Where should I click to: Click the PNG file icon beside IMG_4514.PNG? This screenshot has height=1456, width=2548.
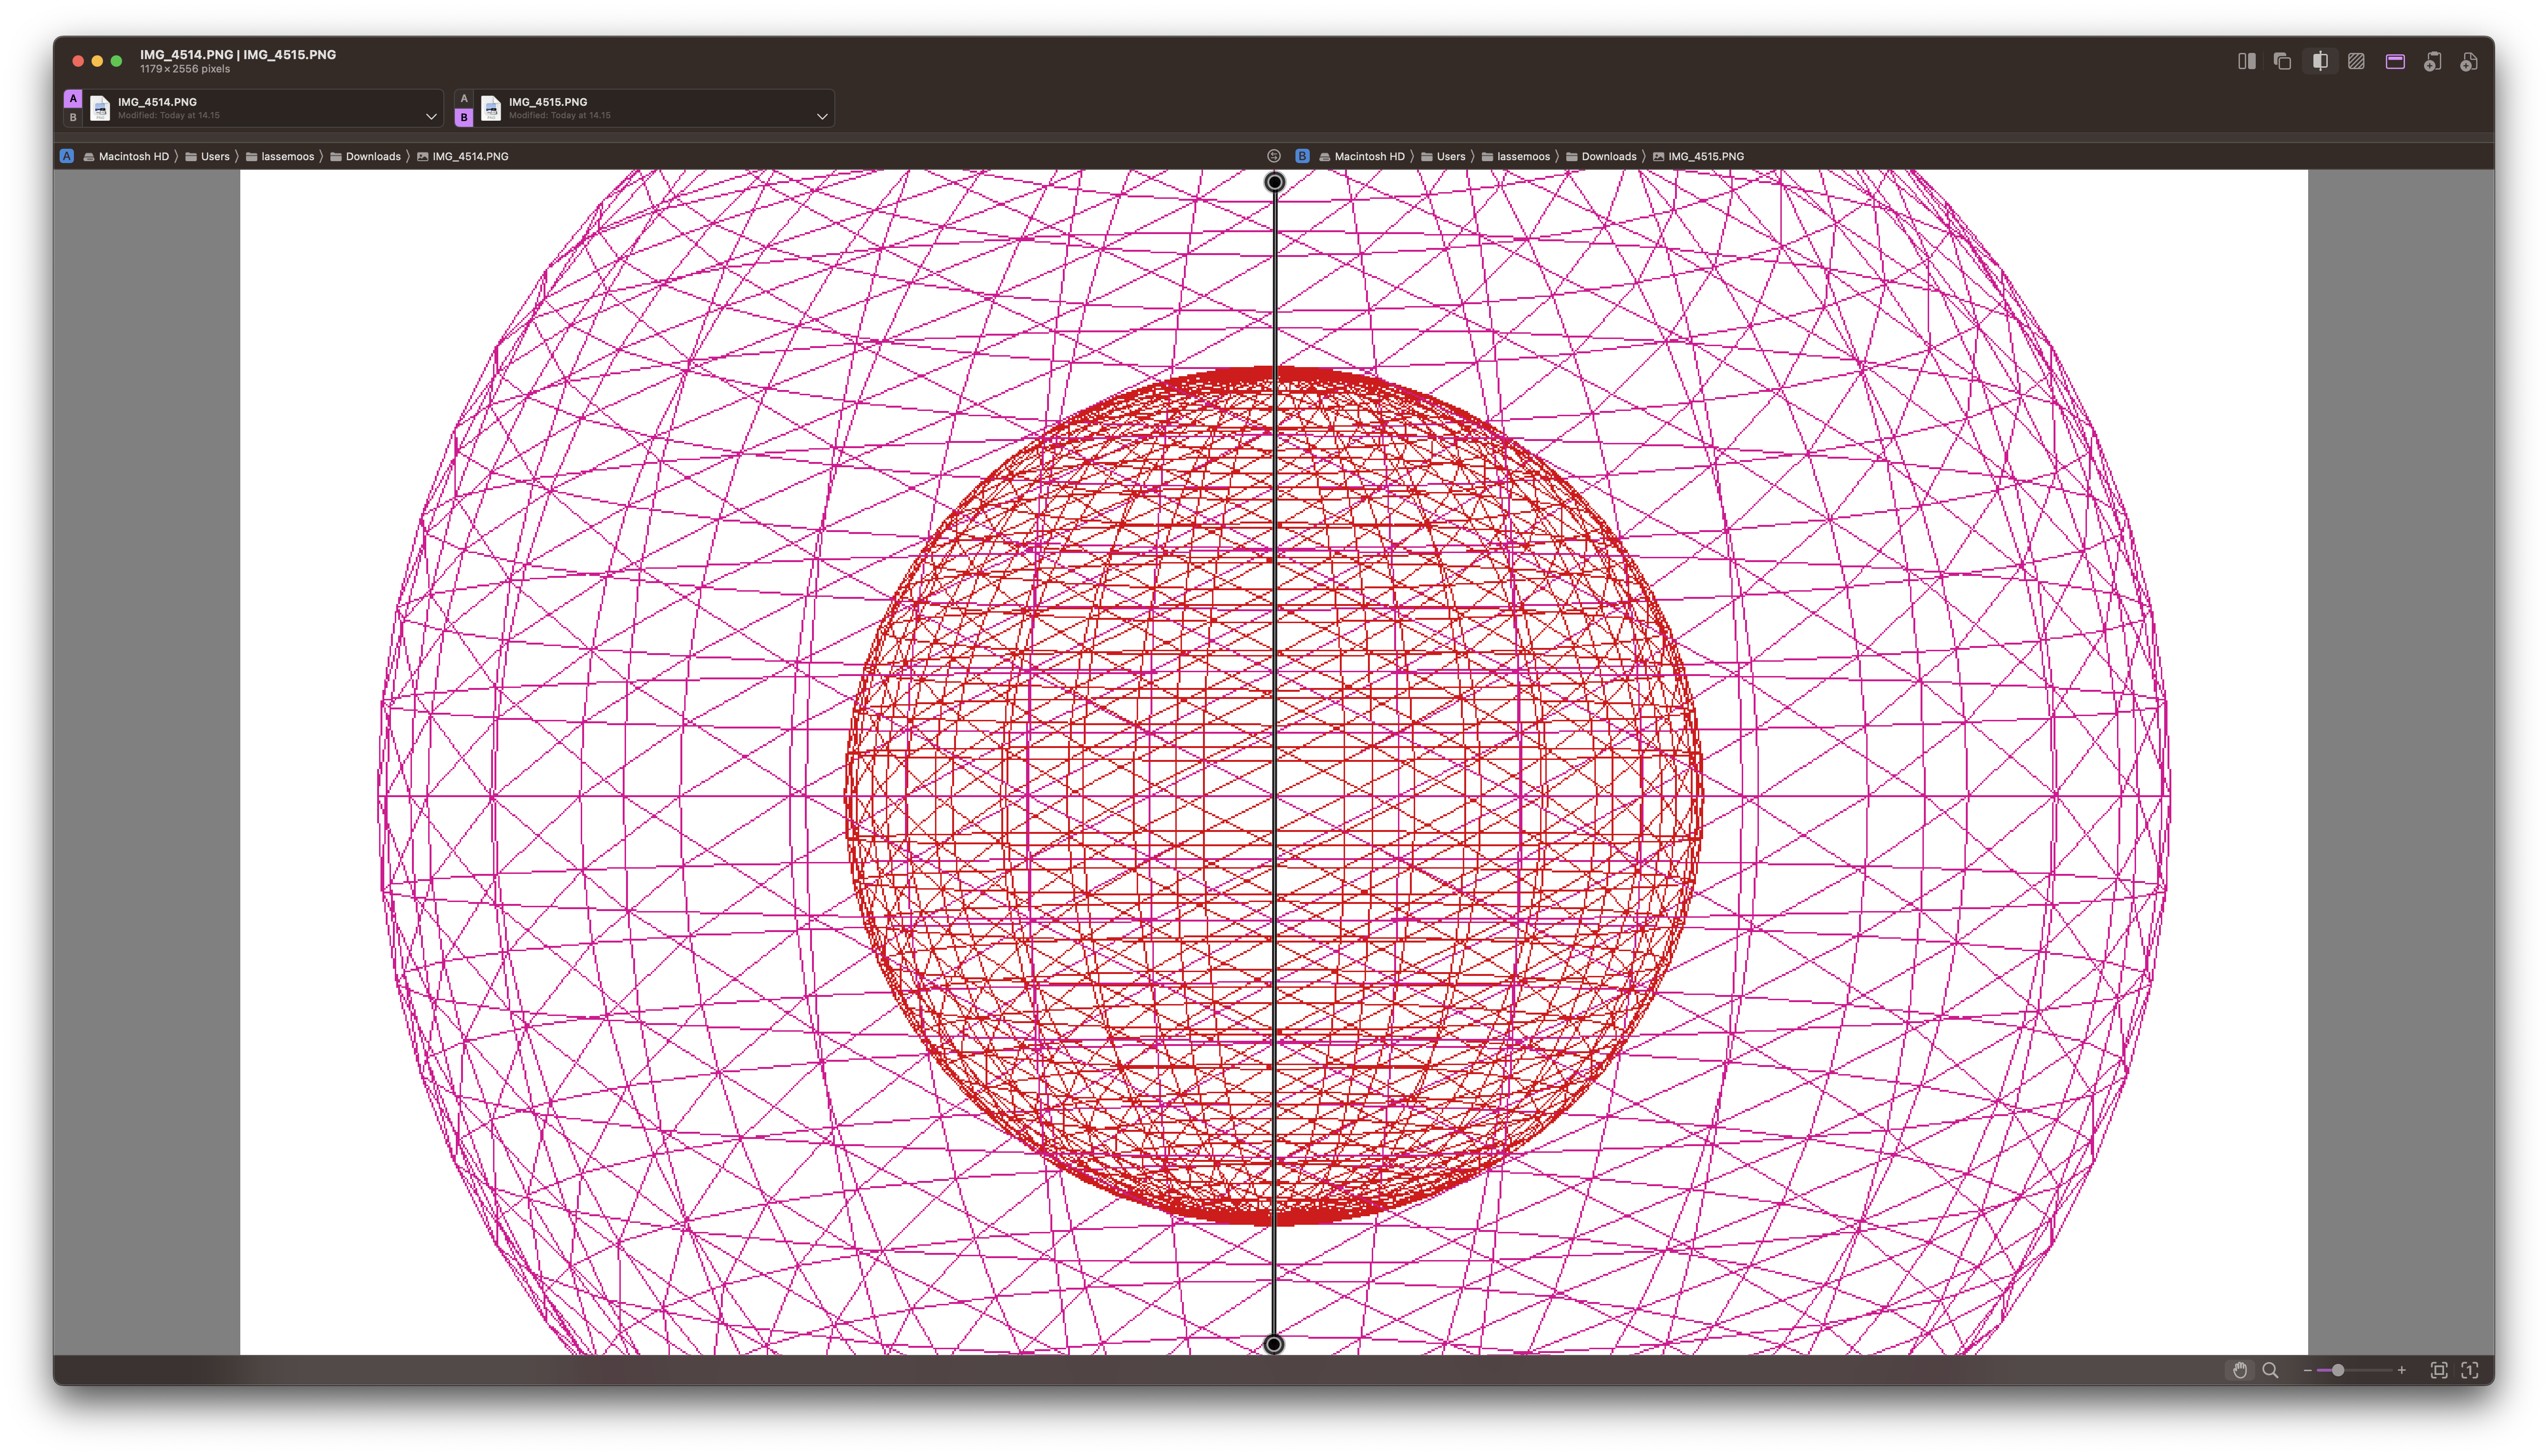(x=100, y=108)
